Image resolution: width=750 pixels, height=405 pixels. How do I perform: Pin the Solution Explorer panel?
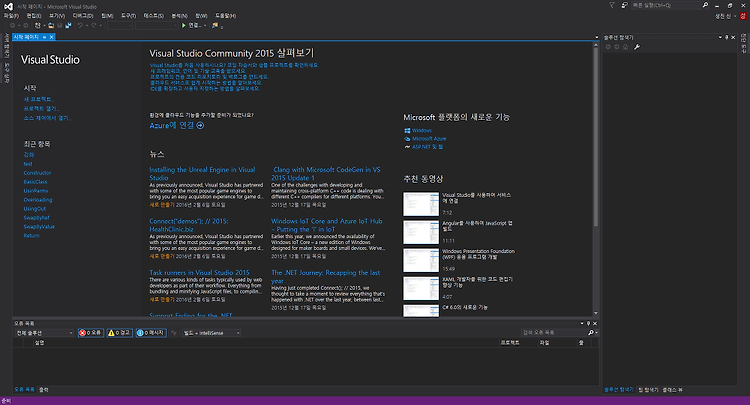coord(727,37)
